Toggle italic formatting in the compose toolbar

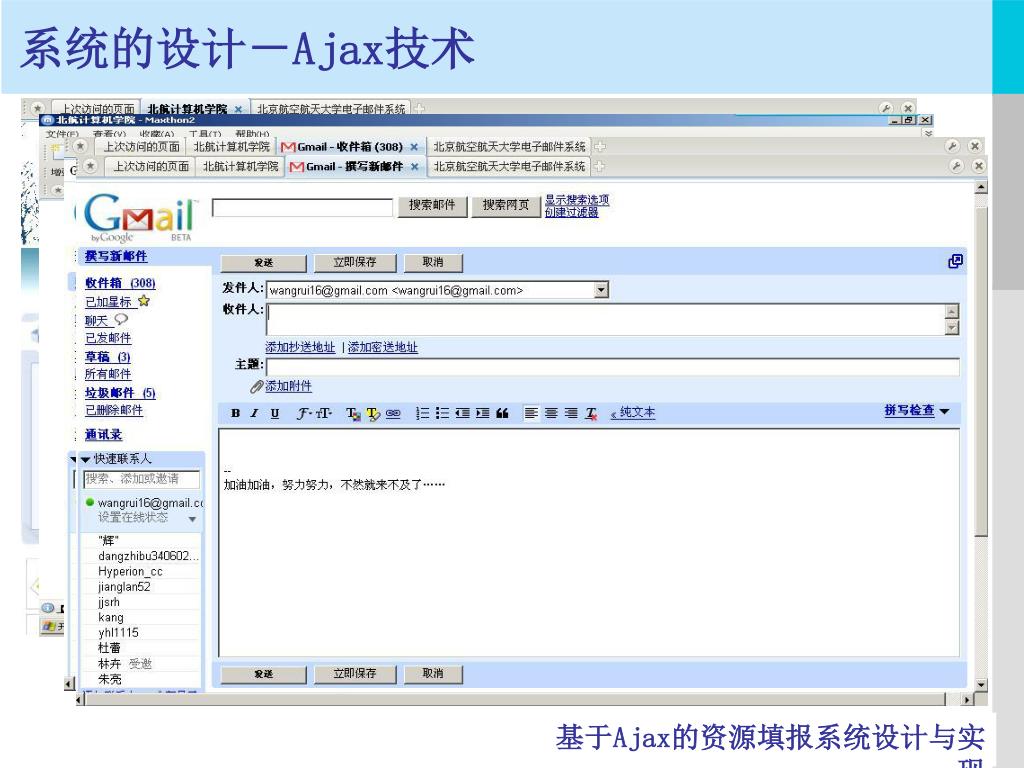[255, 413]
